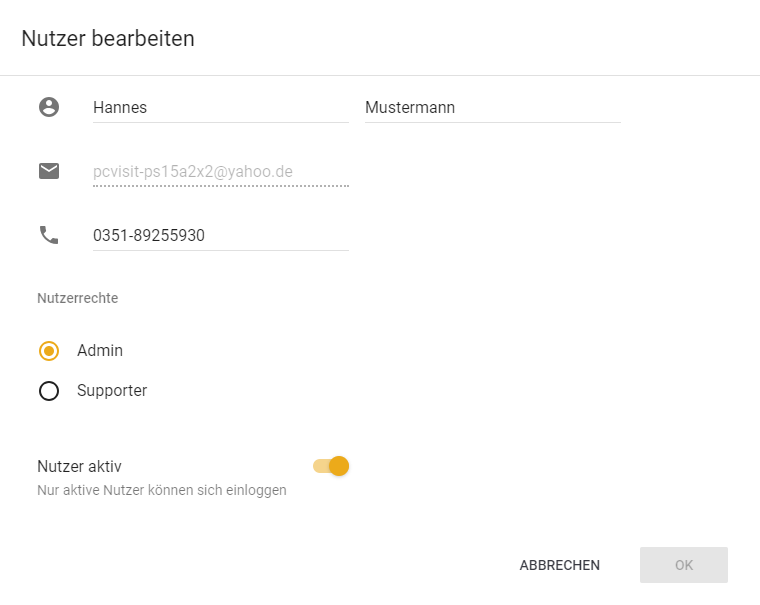The width and height of the screenshot is (760, 605).
Task: Click the Nutzer bearbeiten dialog title
Action: pyautogui.click(x=108, y=39)
